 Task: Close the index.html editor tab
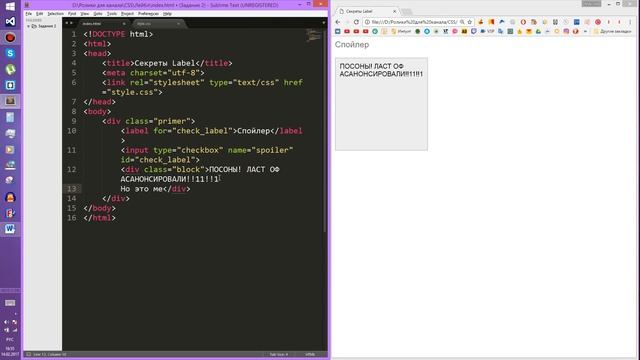(124, 24)
